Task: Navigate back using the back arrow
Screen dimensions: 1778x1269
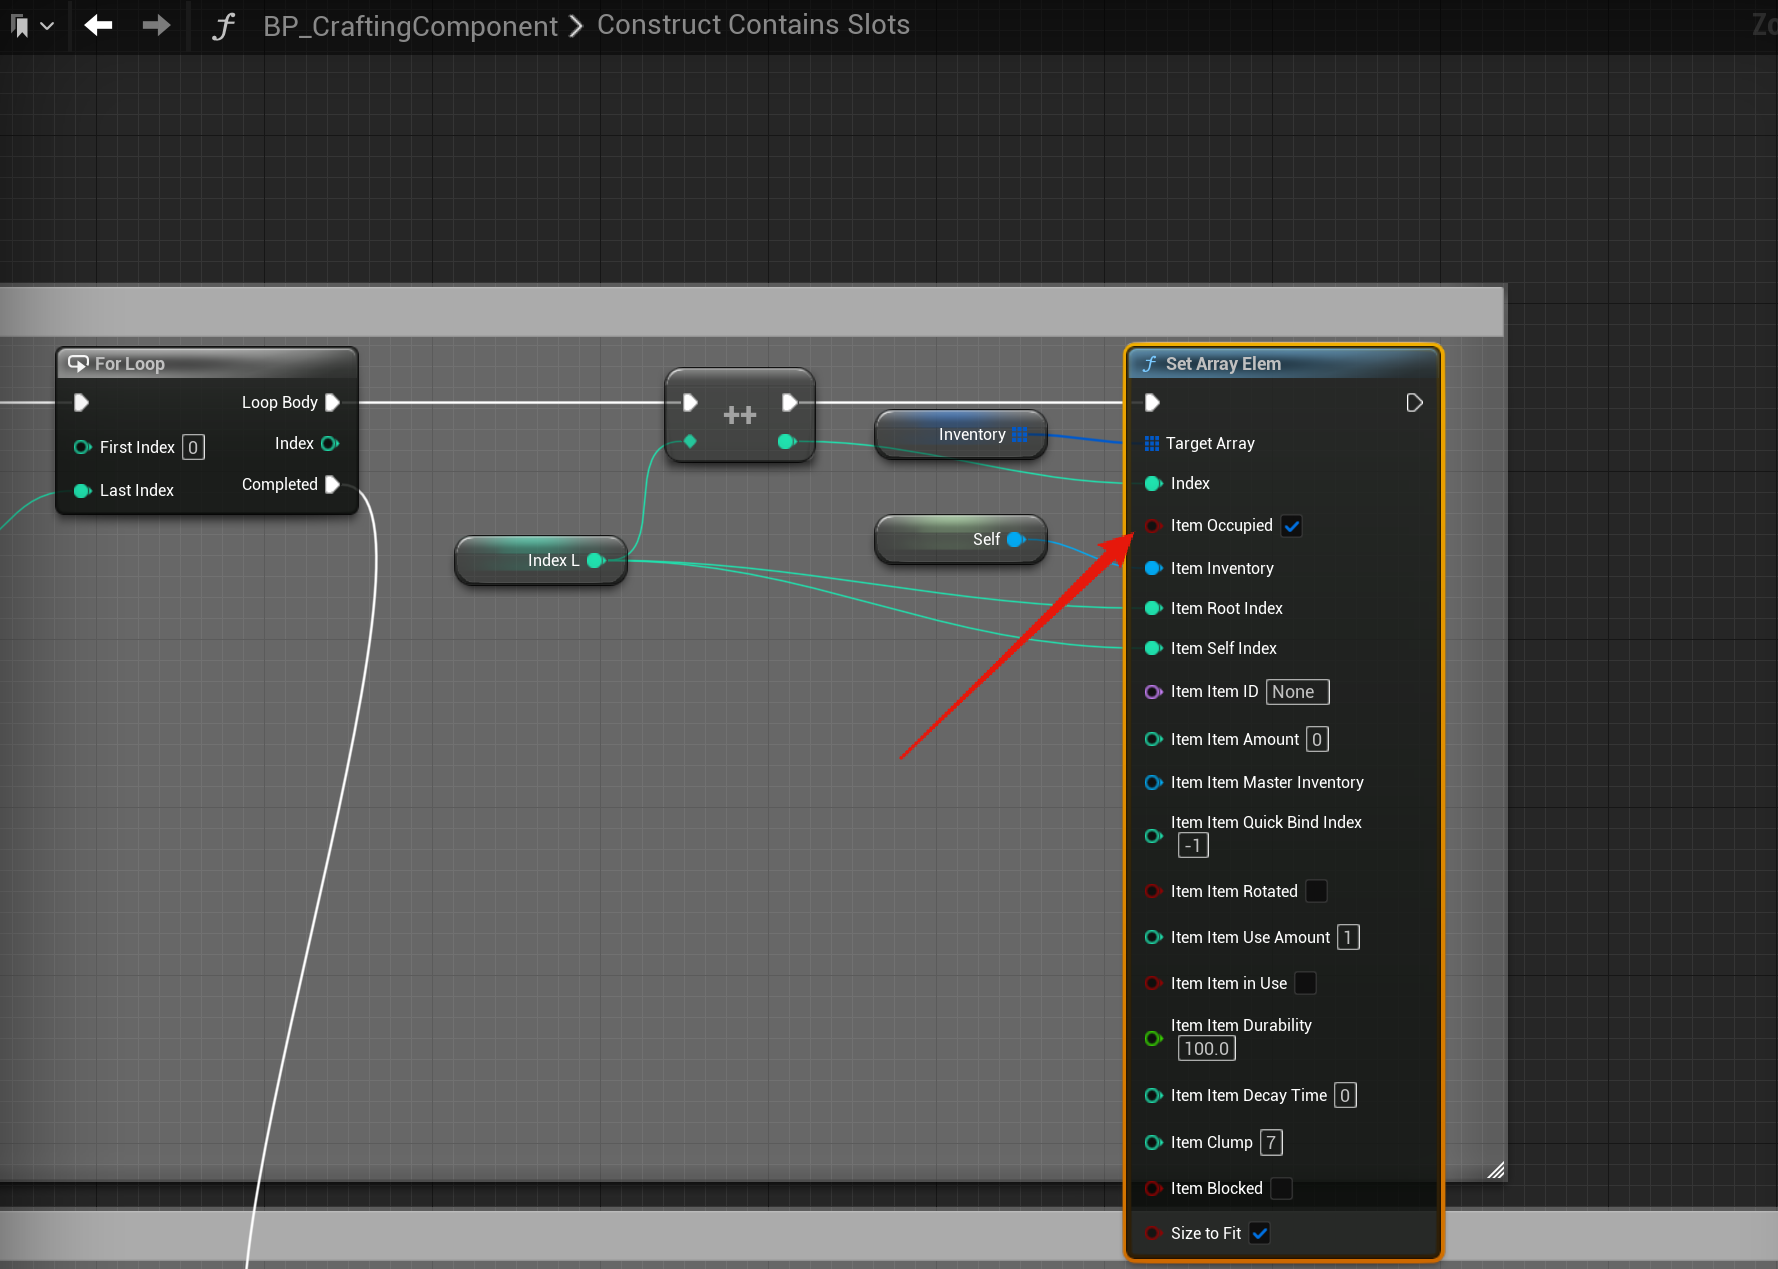Action: coord(97,25)
